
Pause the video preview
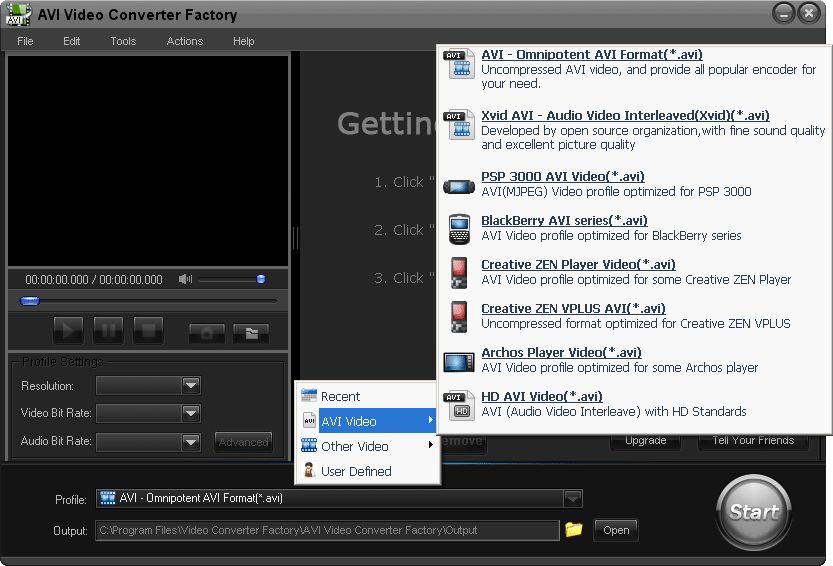(108, 331)
